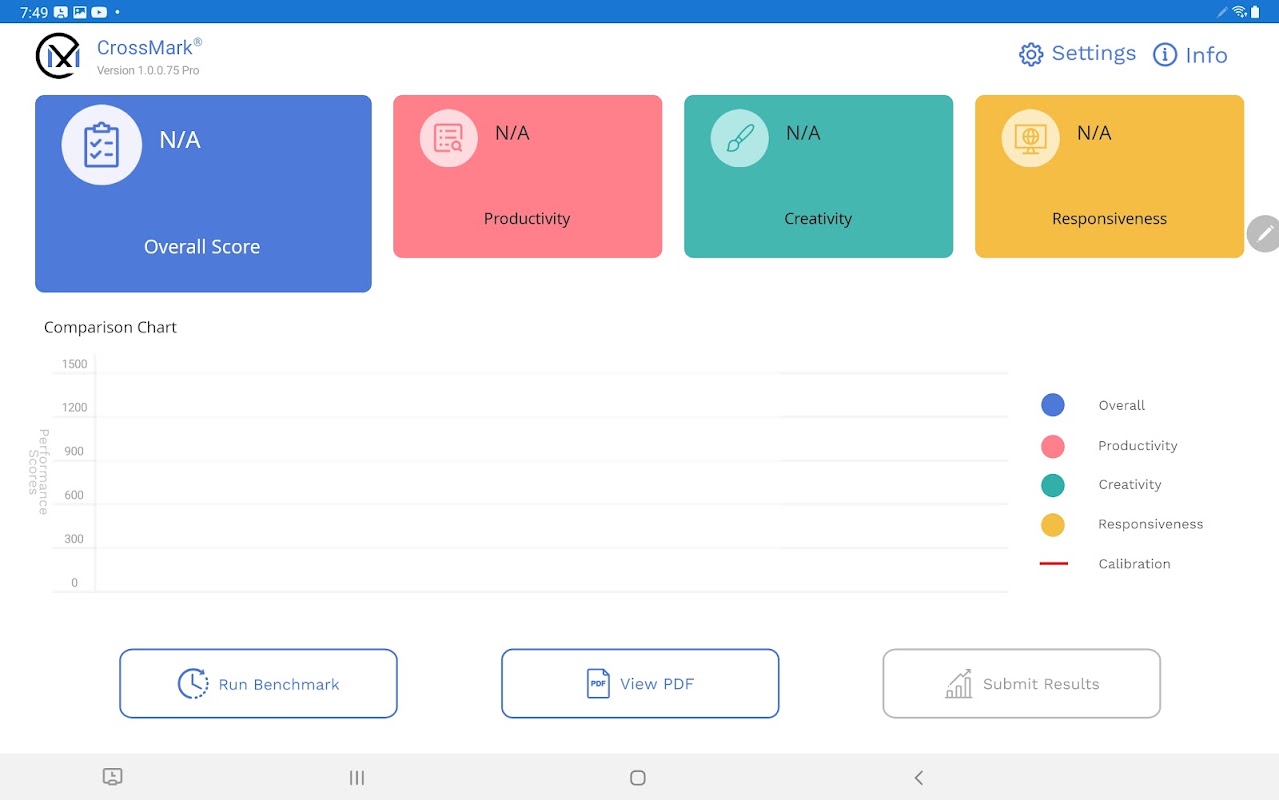Screen dimensions: 1279x800
Task: Open Settings via the gear icon
Action: coord(1030,54)
